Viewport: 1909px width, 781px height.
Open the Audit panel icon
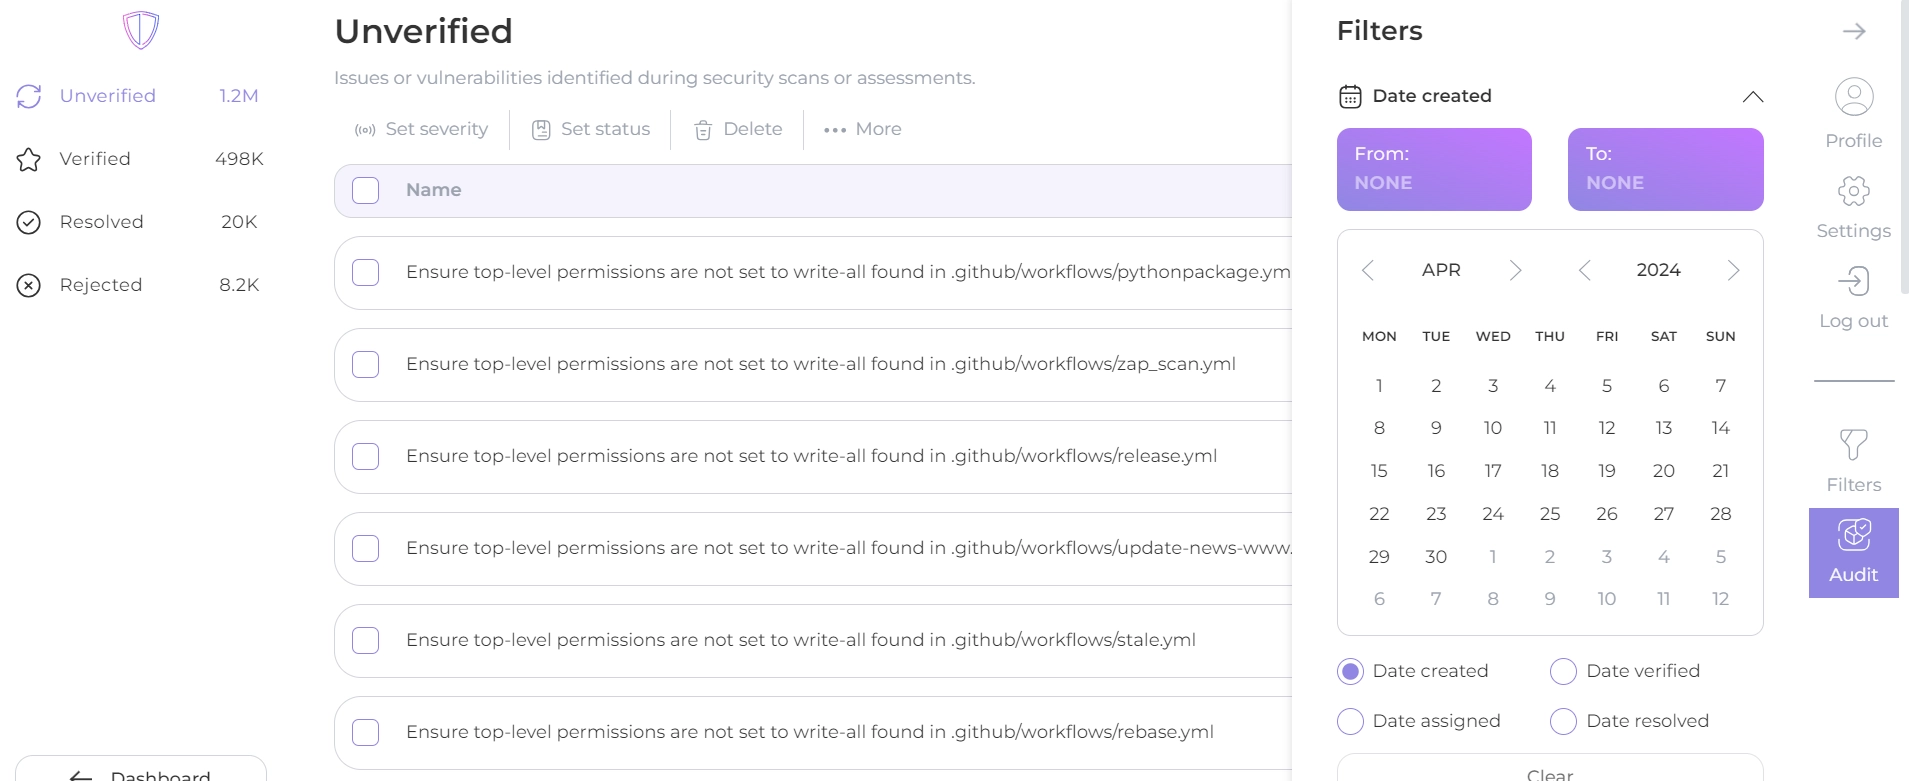1853,535
